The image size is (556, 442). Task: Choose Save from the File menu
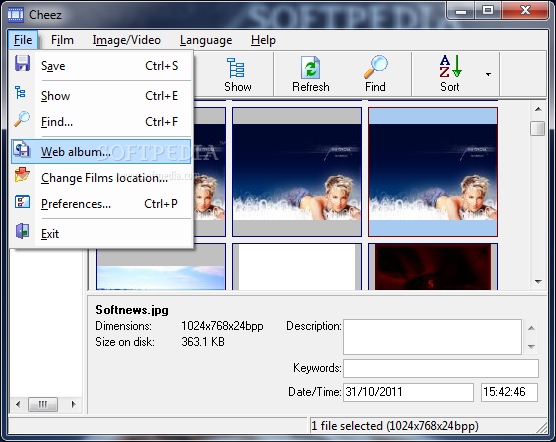click(x=101, y=66)
